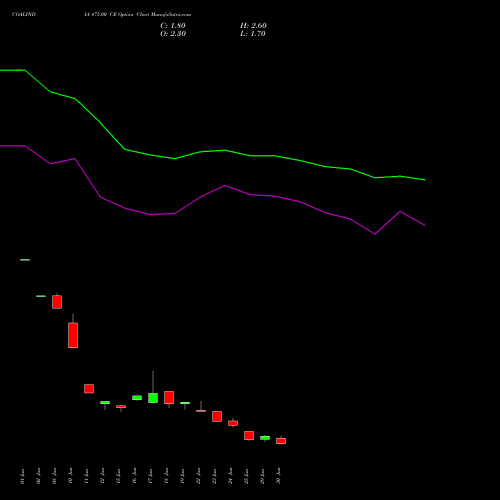
Task: Click the 22 Jun date axis label
Action: click(x=198, y=476)
